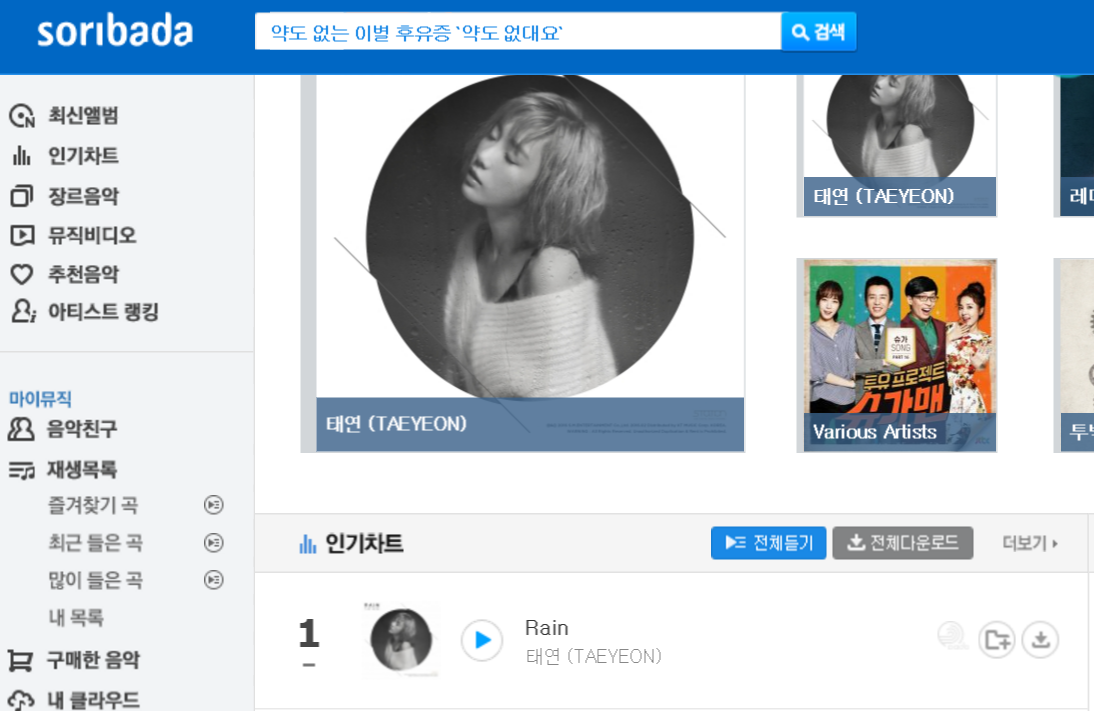
Task: Add Rain to a playlist folder
Action: click(x=997, y=639)
